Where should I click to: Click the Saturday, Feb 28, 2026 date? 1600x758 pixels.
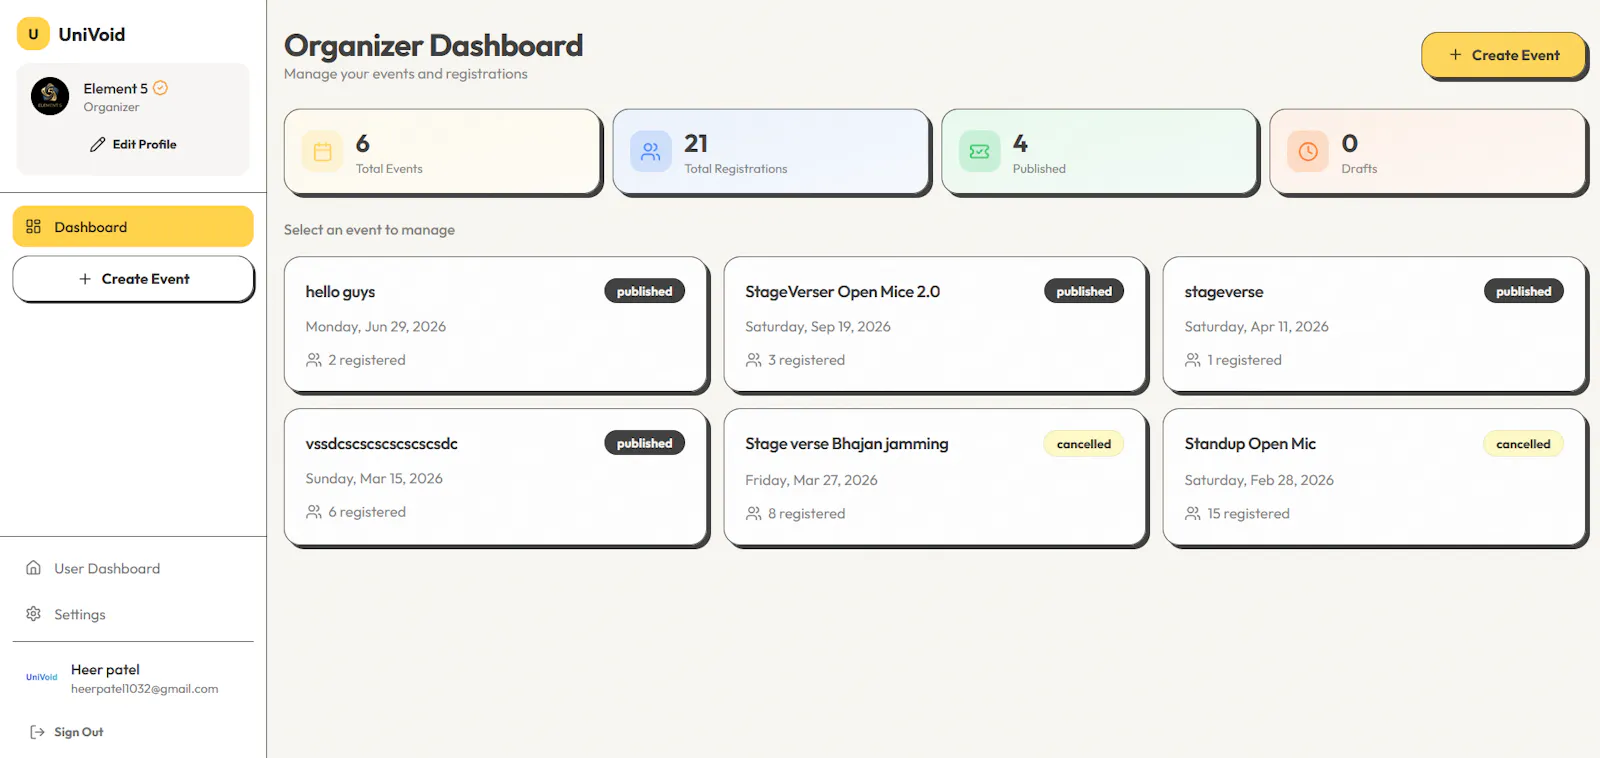pyautogui.click(x=1259, y=481)
